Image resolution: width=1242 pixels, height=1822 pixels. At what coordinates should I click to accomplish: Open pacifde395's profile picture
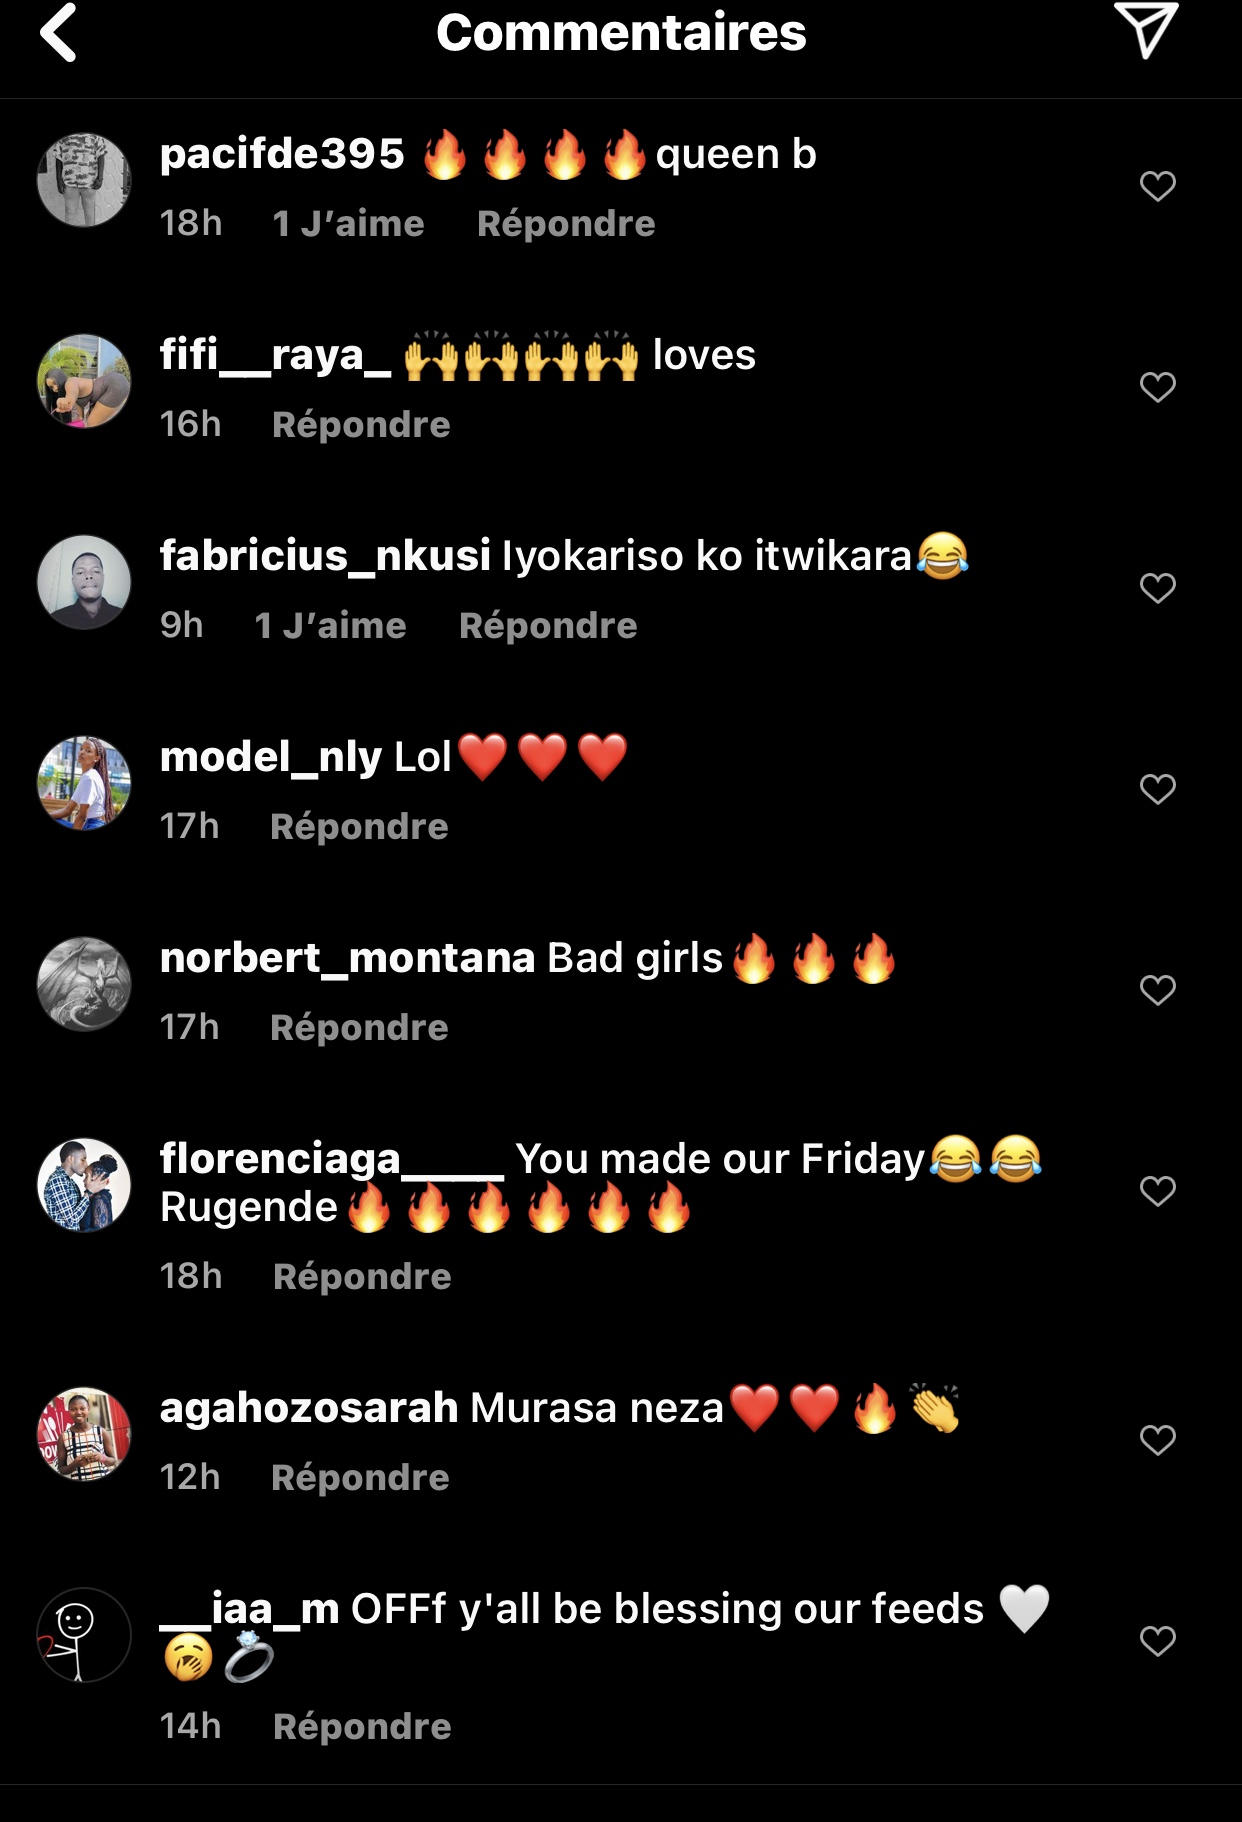(x=84, y=180)
